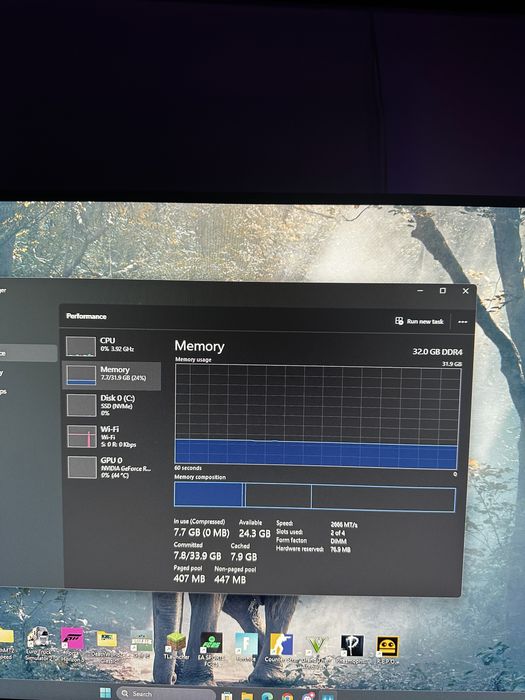Click the Memory composition bar
The width and height of the screenshot is (525, 700).
[315, 497]
